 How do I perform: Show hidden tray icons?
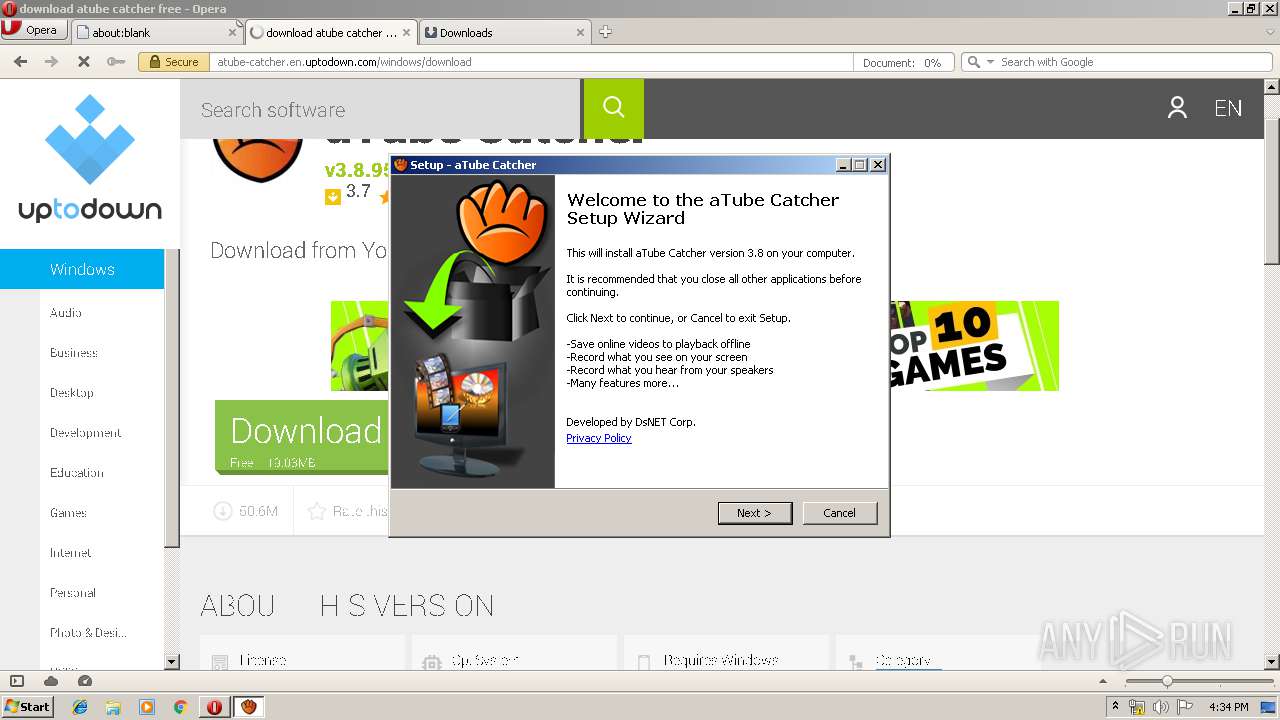click(x=1115, y=707)
